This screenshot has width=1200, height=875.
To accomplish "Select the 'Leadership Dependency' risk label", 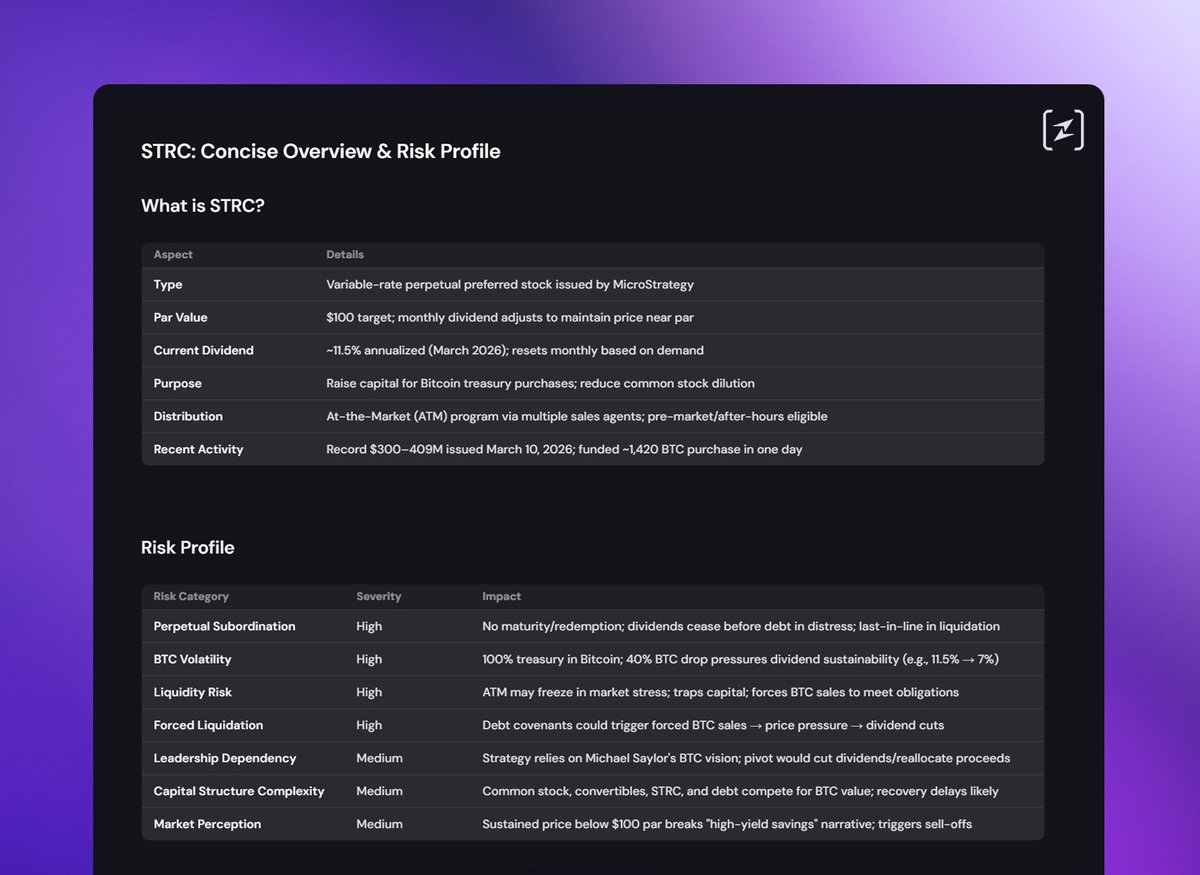I will 225,759.
